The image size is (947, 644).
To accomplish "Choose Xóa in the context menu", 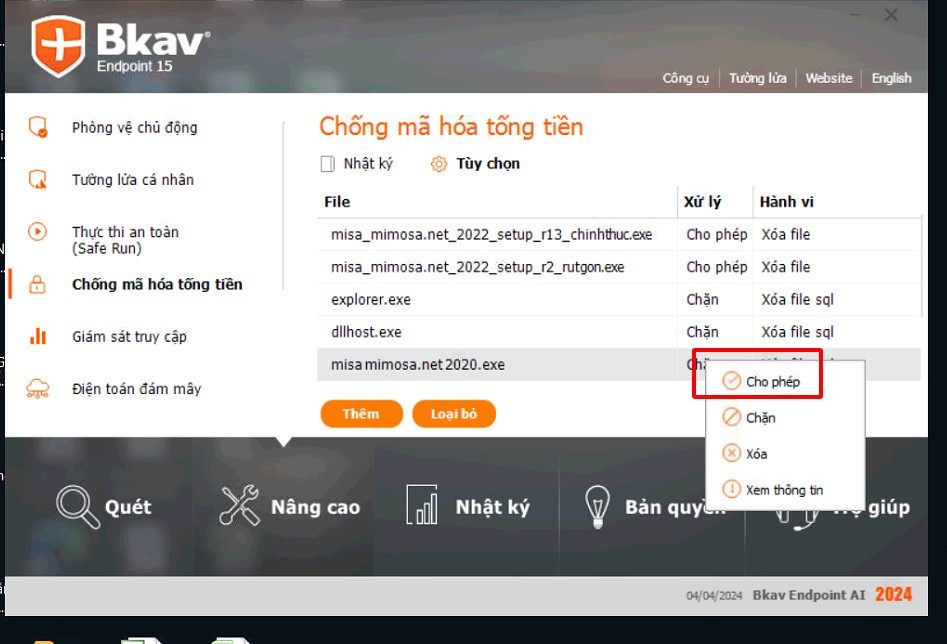I will (x=756, y=454).
